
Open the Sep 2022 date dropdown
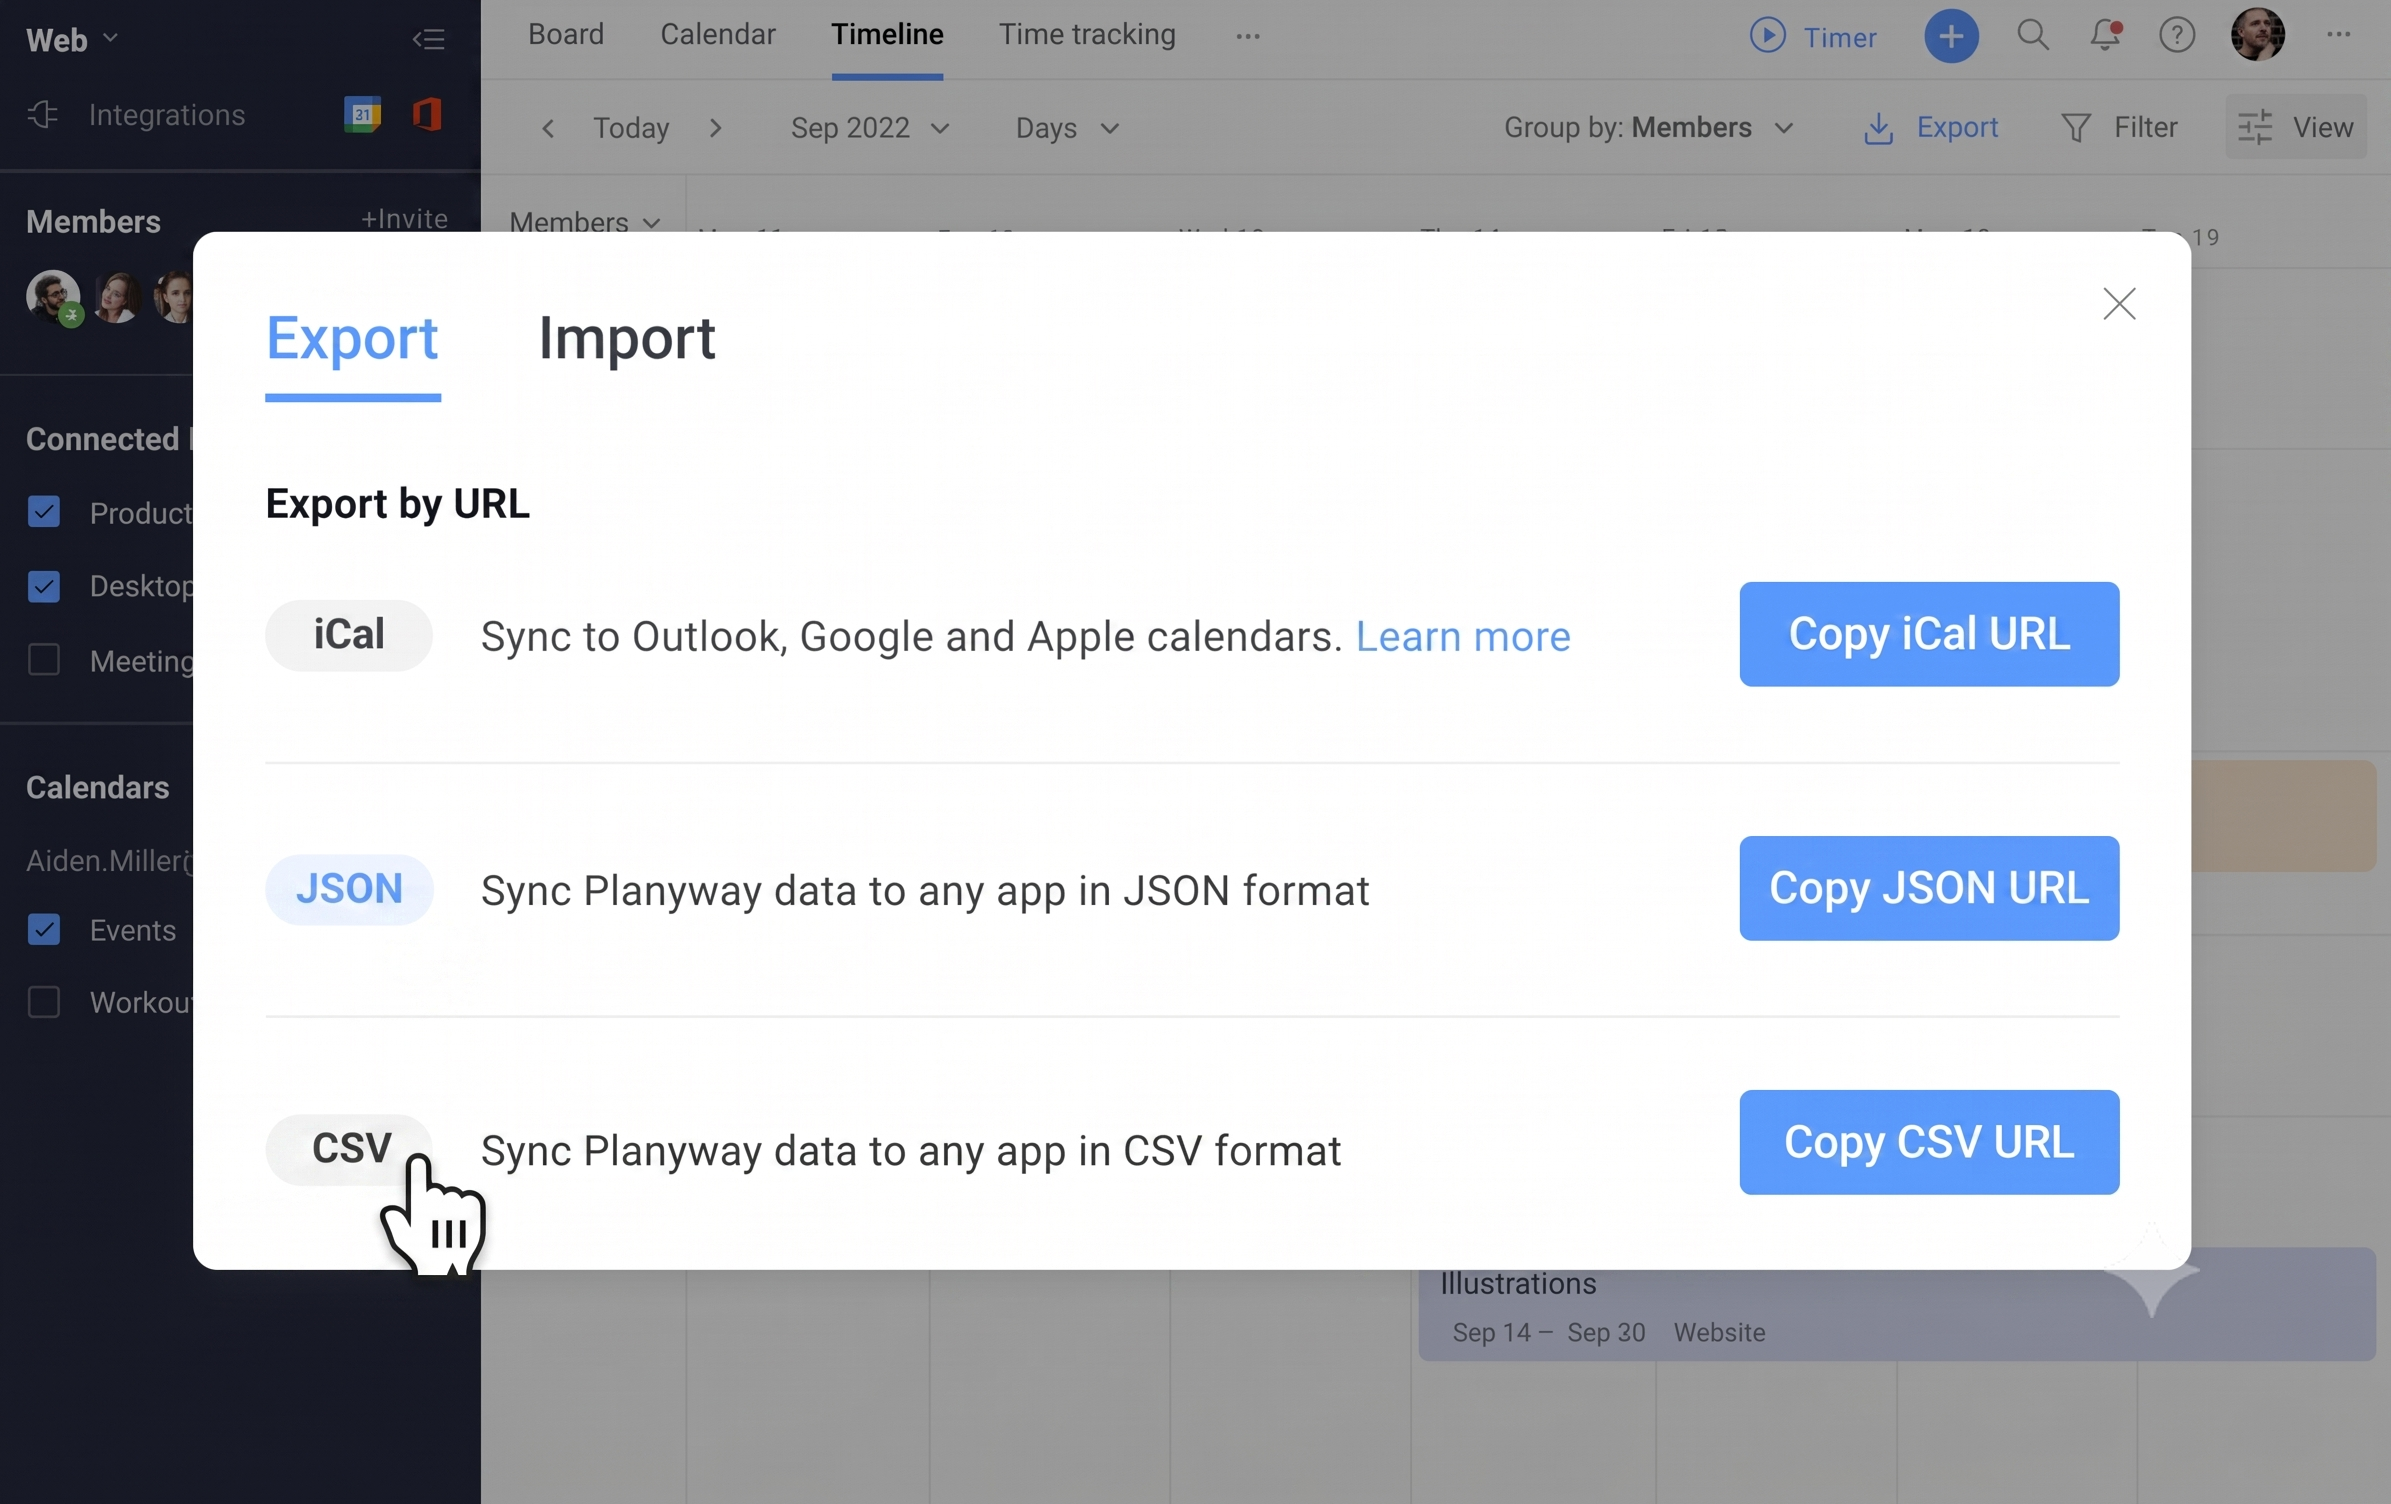[x=869, y=128]
